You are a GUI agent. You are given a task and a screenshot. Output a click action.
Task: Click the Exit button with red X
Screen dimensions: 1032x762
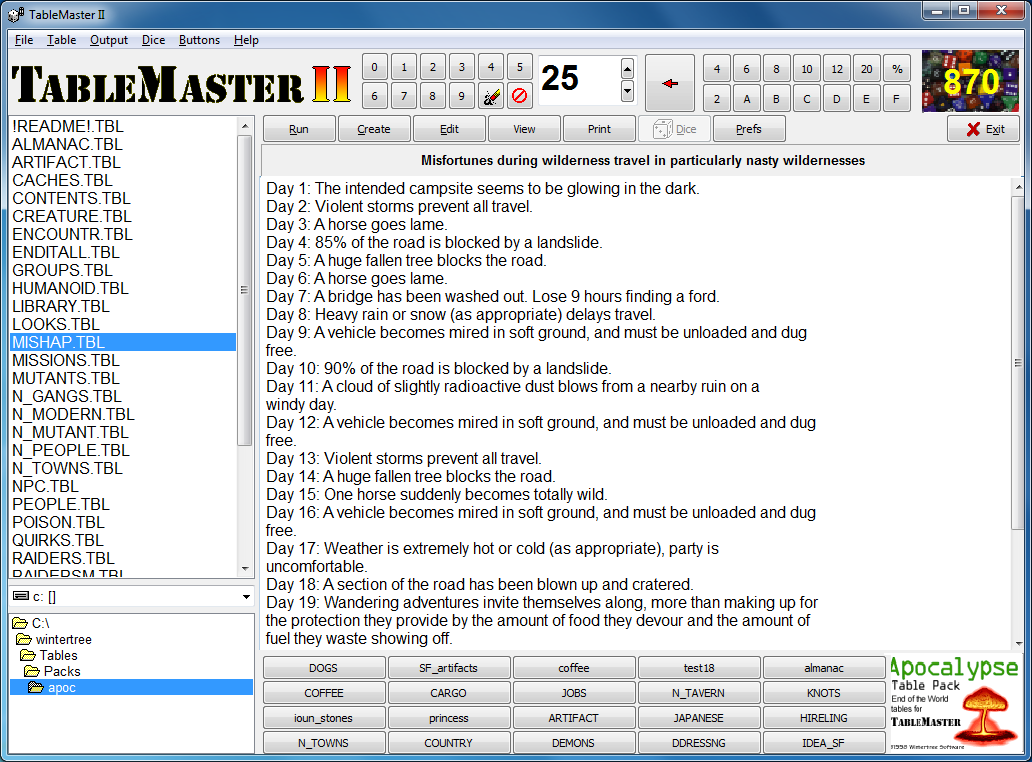point(984,129)
